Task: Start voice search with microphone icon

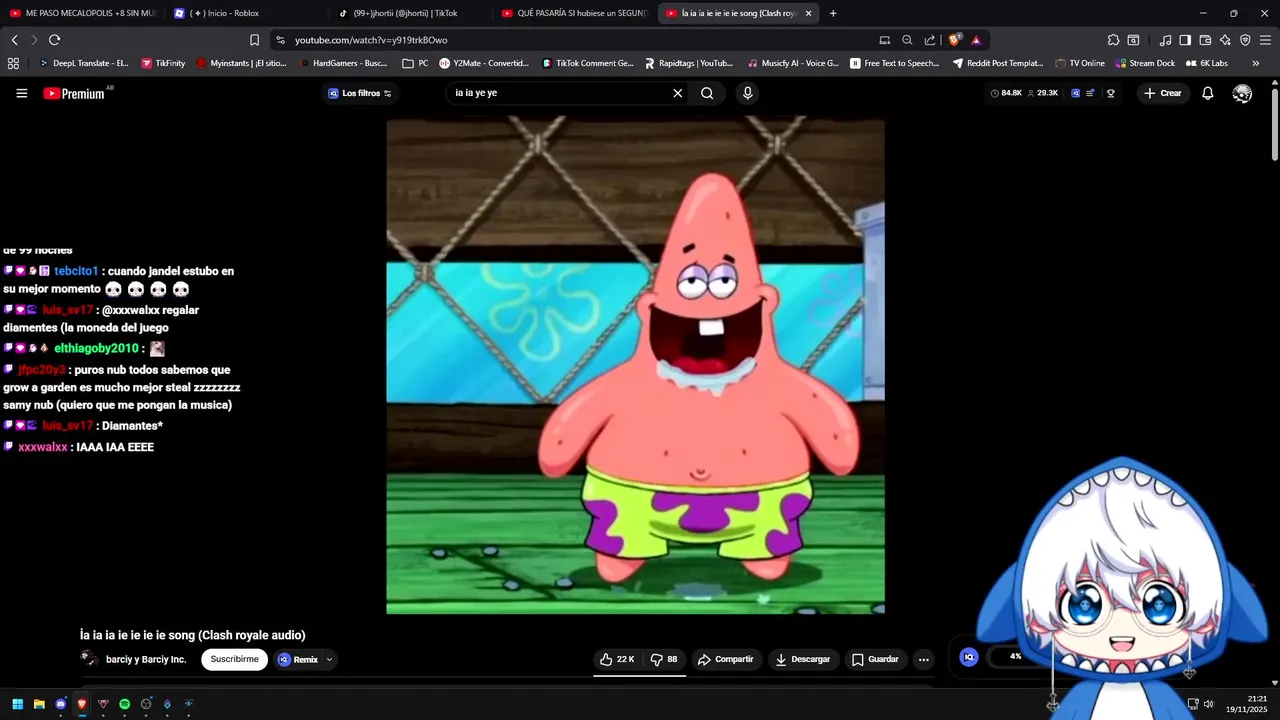Action: (747, 93)
